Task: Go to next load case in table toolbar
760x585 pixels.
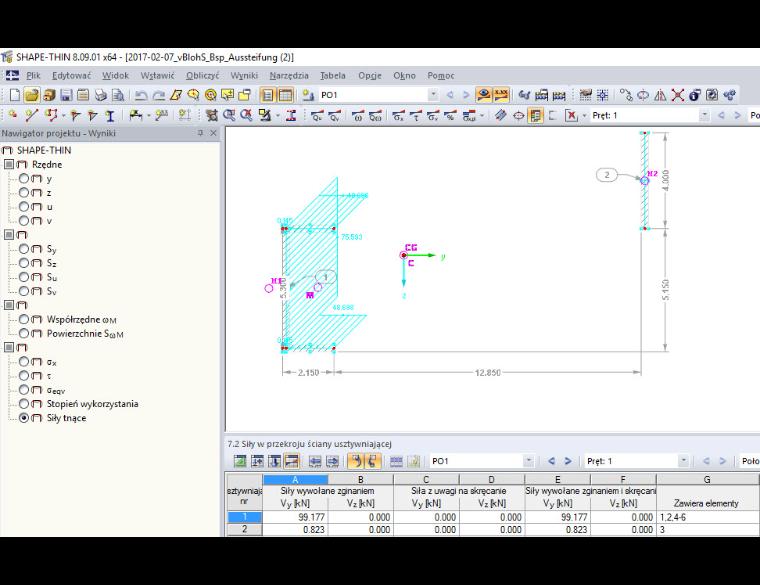Action: [568, 461]
